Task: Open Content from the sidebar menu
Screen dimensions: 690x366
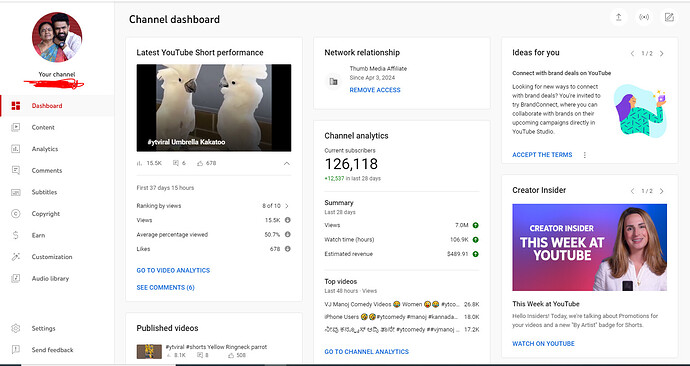Action: click(57, 127)
